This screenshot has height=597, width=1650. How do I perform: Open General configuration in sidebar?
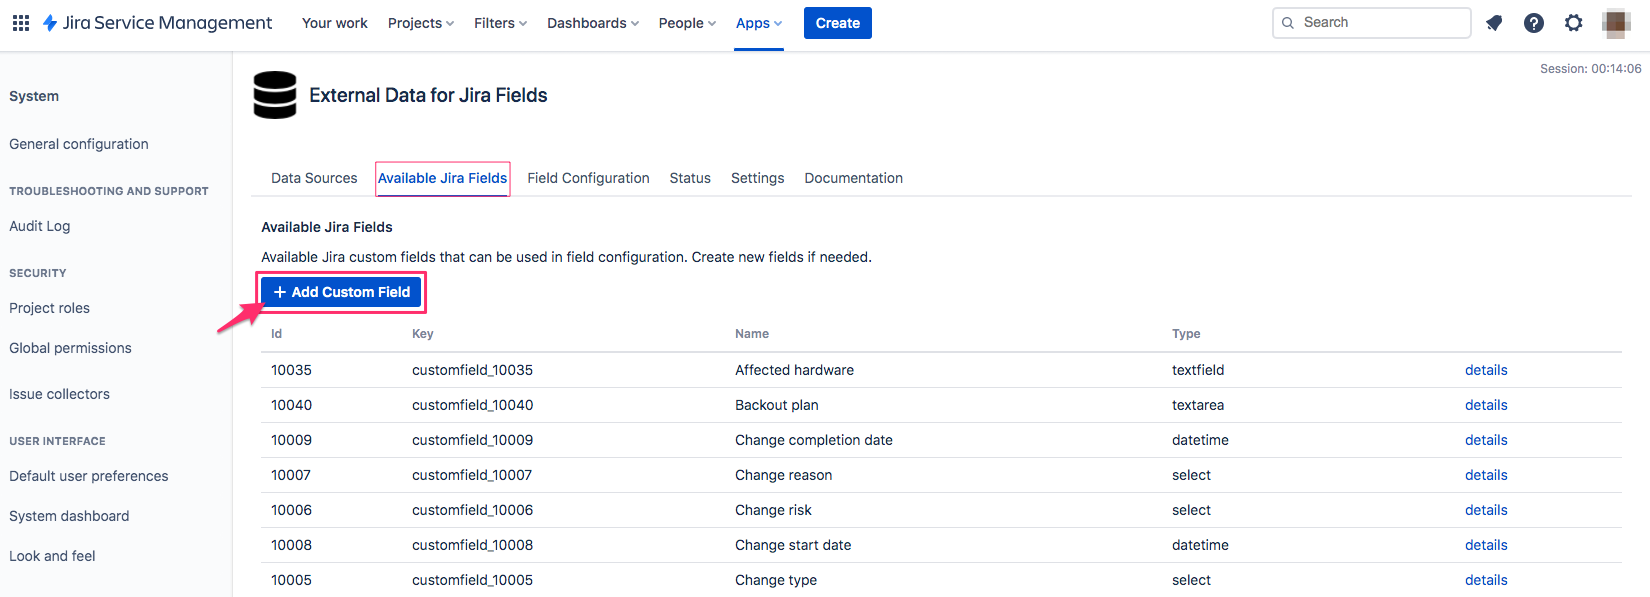pyautogui.click(x=79, y=144)
